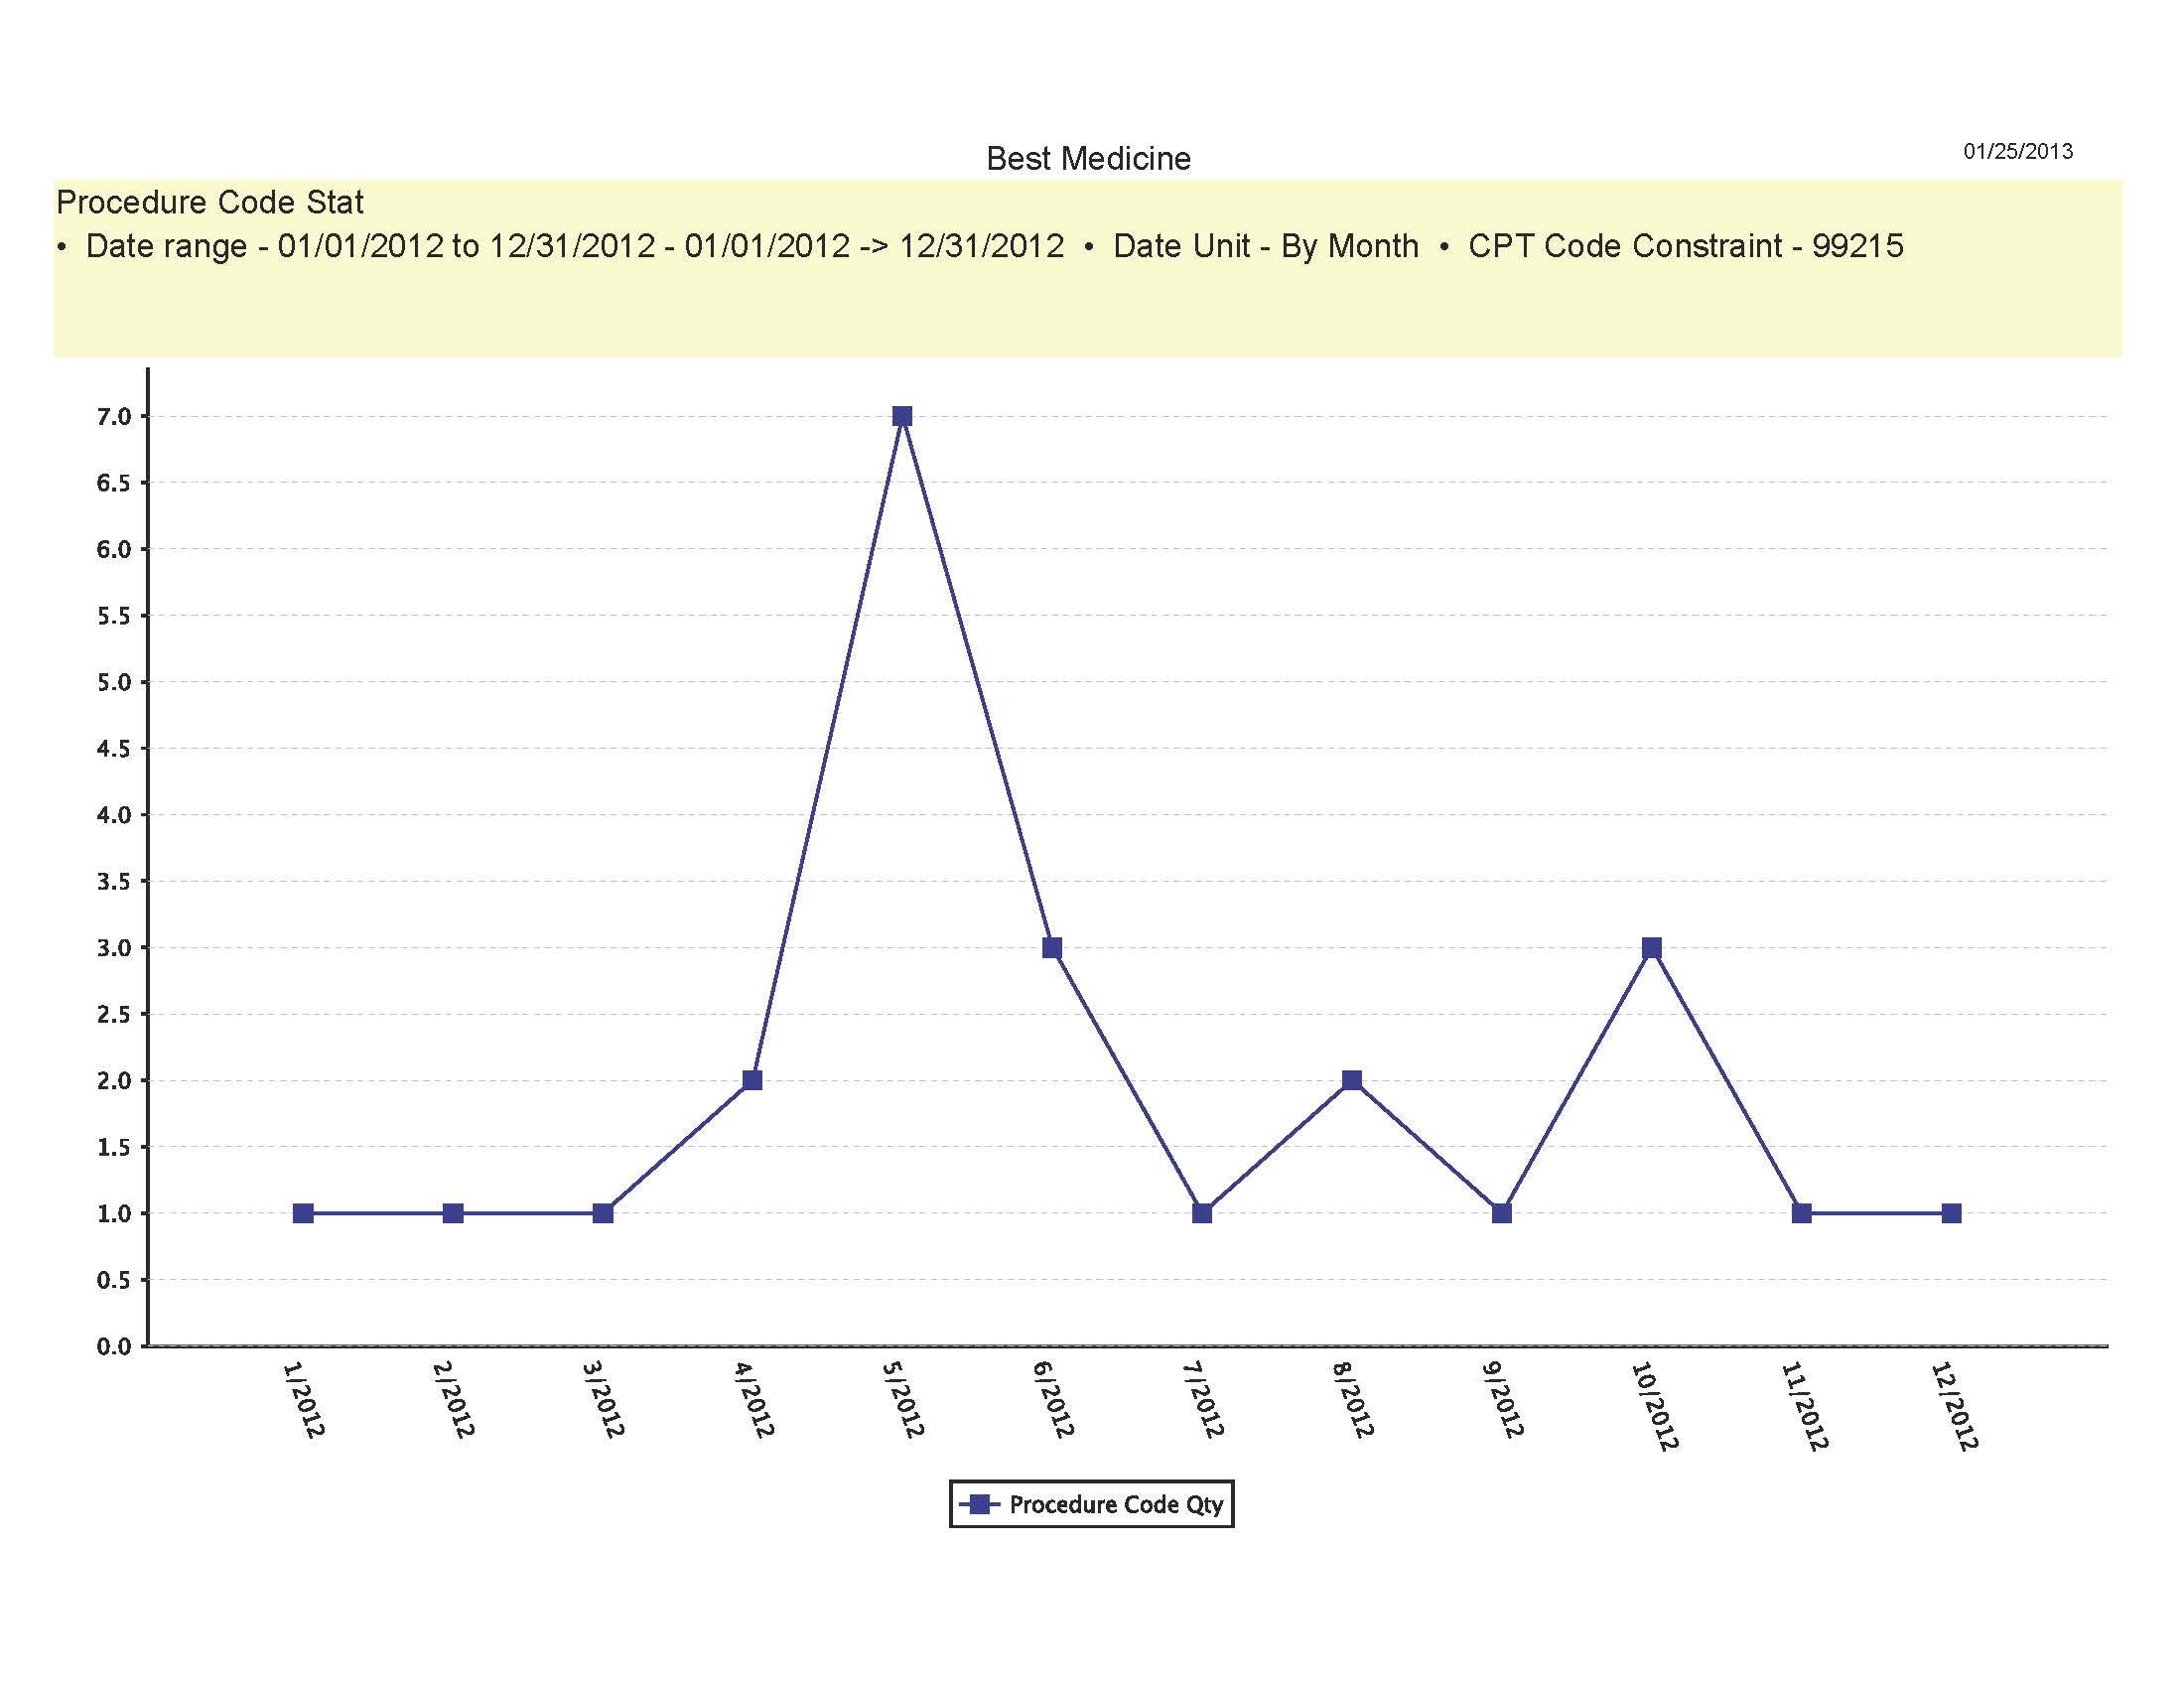Screen dimensions: 2184x1688
Task: Select the 11/2012 data point marker
Action: tap(1802, 1213)
